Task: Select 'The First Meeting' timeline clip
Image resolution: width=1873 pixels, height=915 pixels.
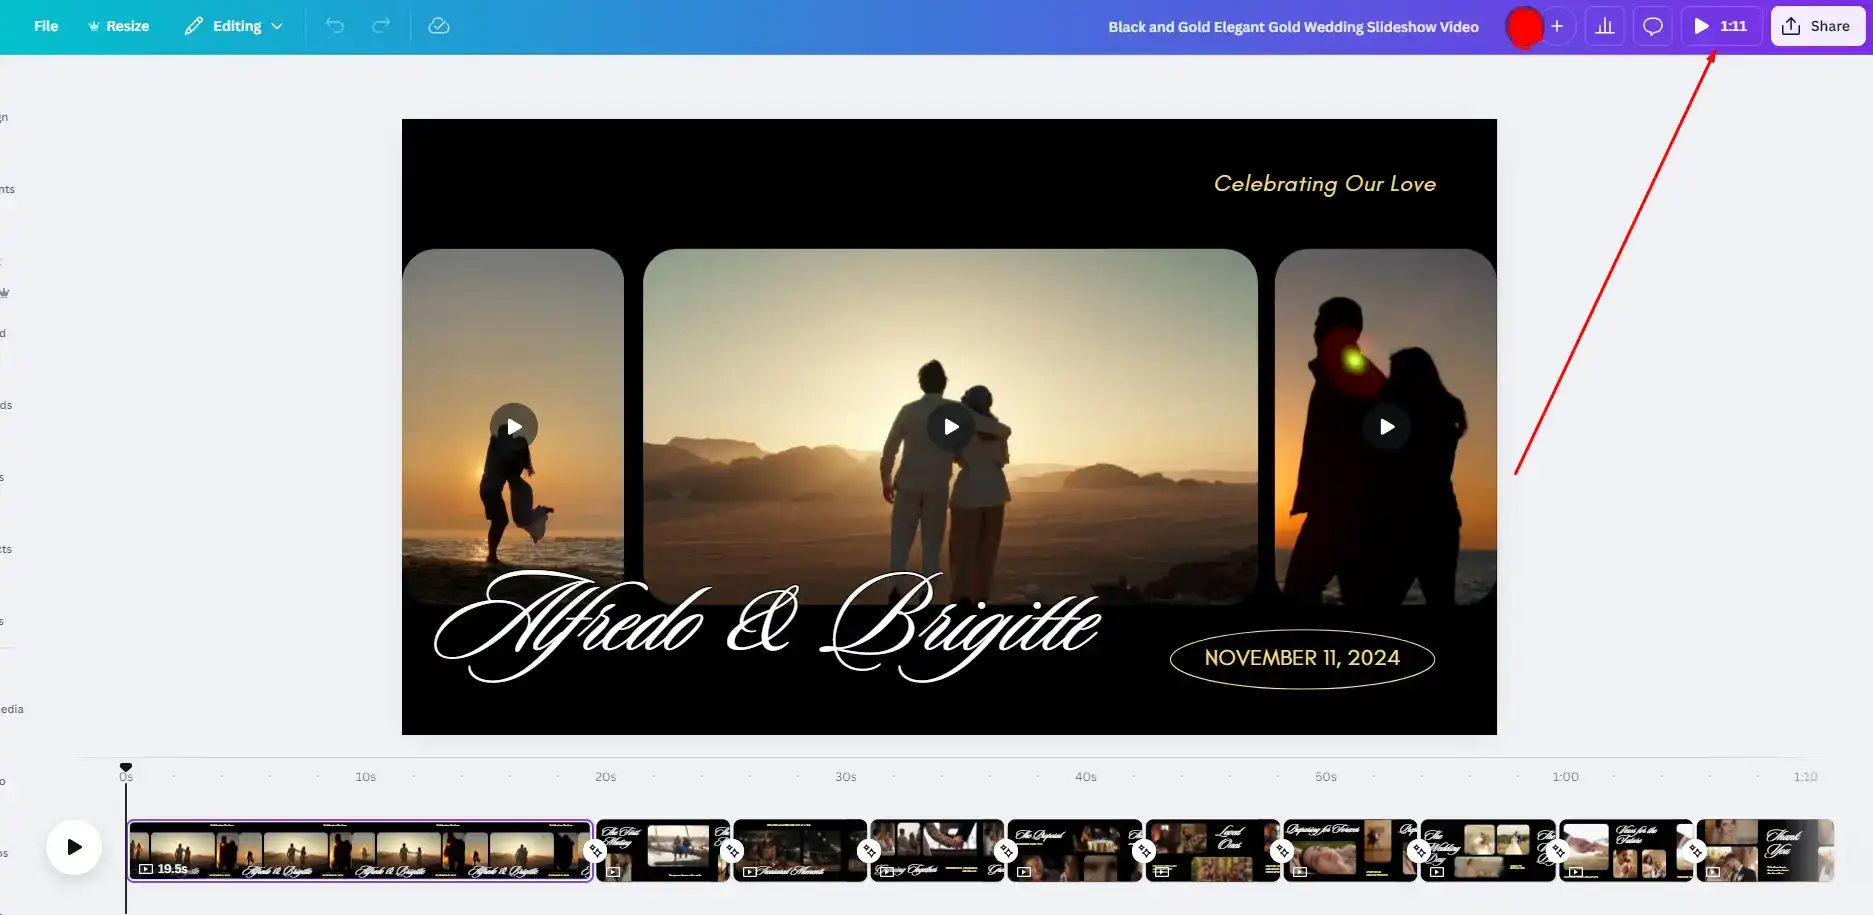Action: click(x=664, y=851)
